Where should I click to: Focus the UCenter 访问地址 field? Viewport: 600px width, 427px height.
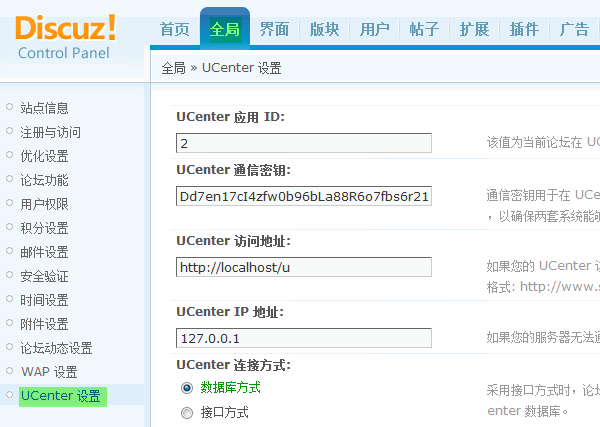(303, 267)
